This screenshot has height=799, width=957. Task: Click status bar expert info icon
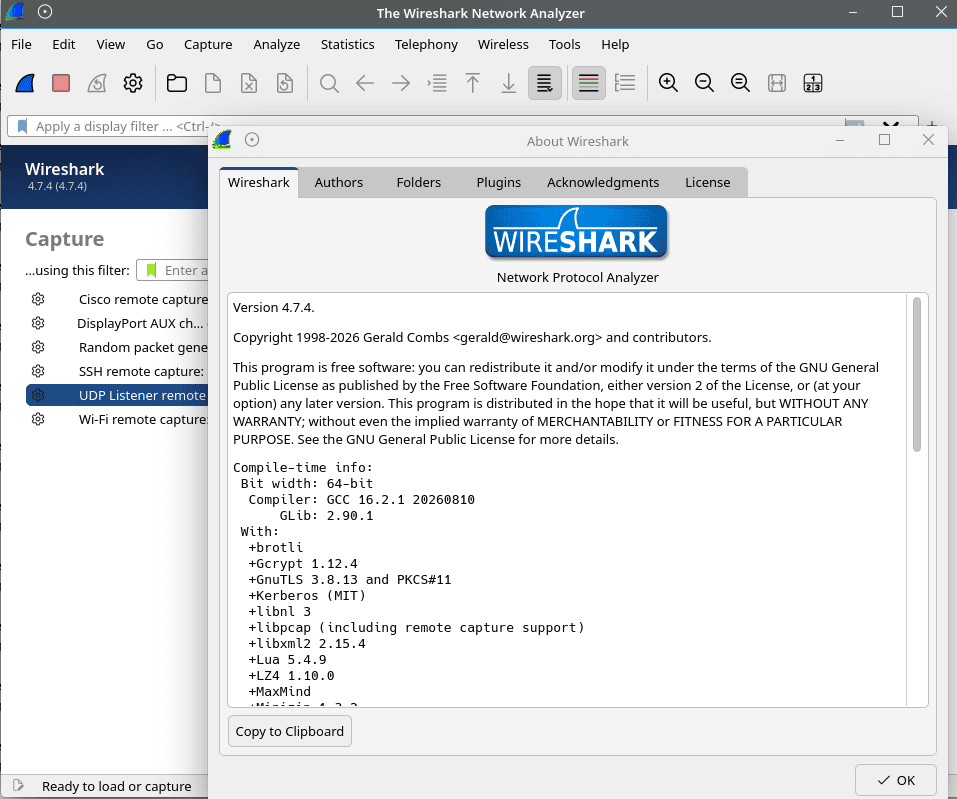click(18, 786)
